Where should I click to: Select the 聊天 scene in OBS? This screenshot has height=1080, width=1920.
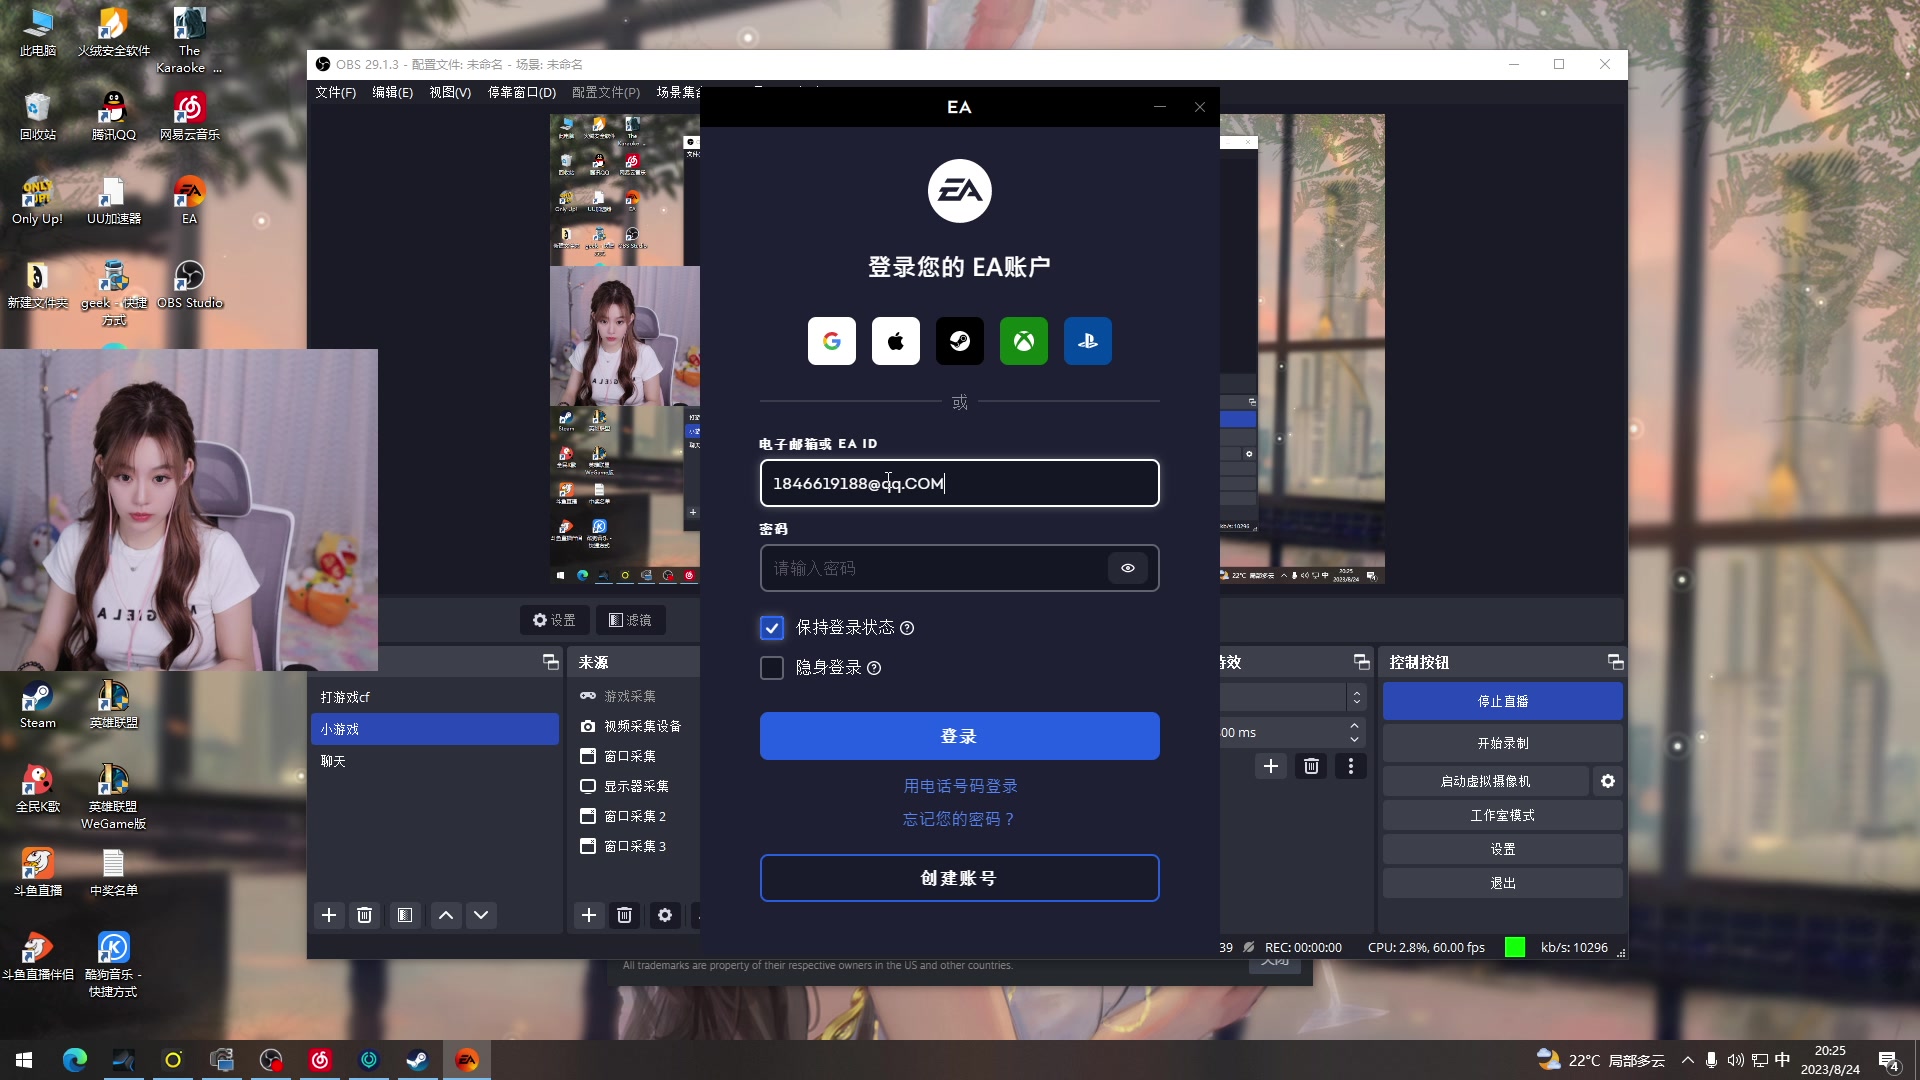coord(435,761)
